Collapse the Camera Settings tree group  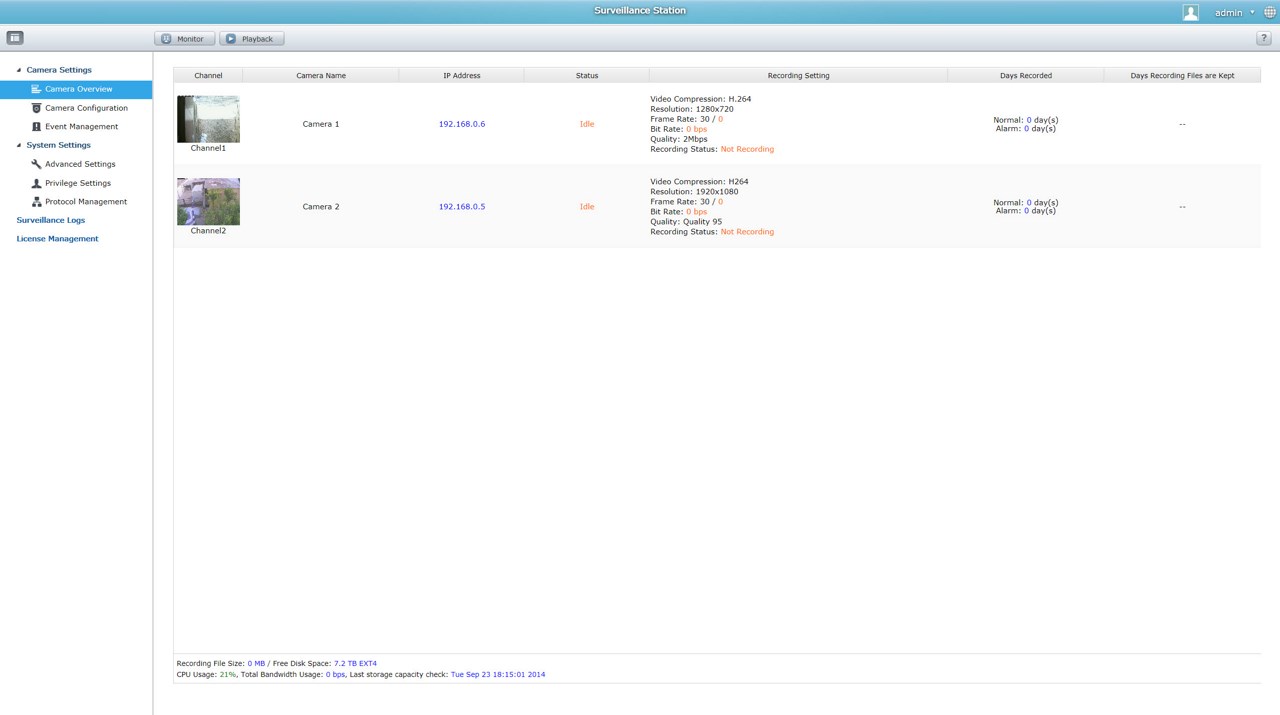coord(19,70)
